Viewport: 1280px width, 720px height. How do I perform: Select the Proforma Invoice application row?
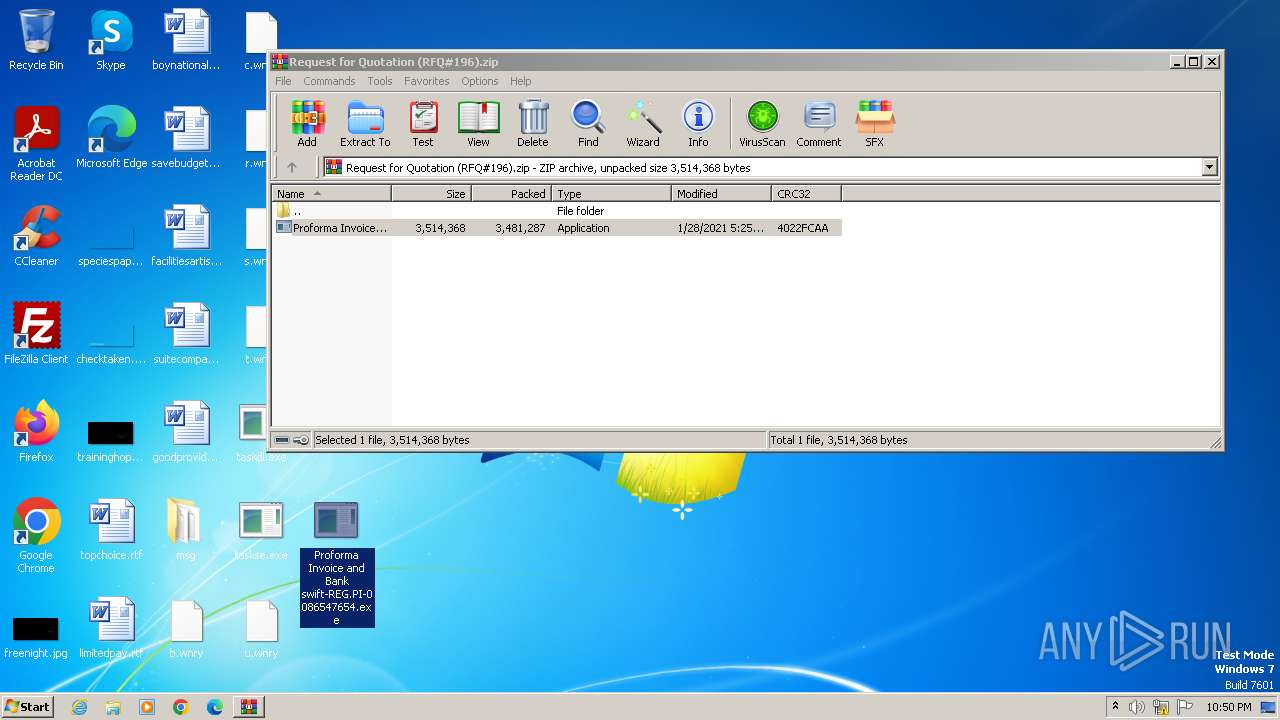click(x=557, y=228)
